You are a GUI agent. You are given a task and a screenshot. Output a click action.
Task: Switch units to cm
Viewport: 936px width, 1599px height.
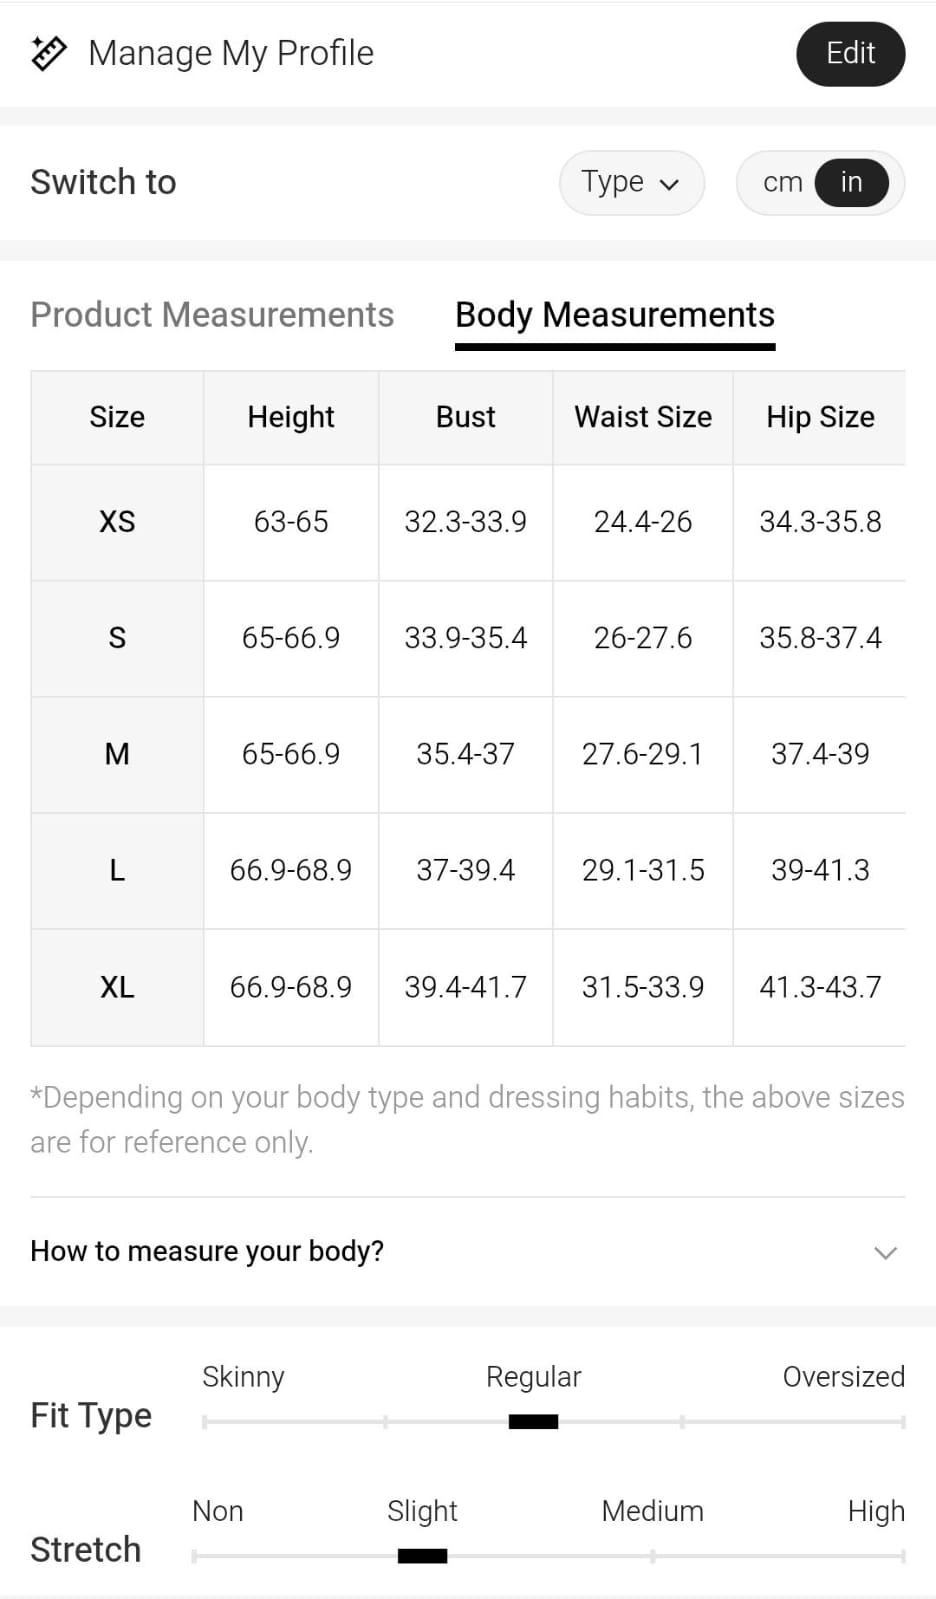click(782, 182)
